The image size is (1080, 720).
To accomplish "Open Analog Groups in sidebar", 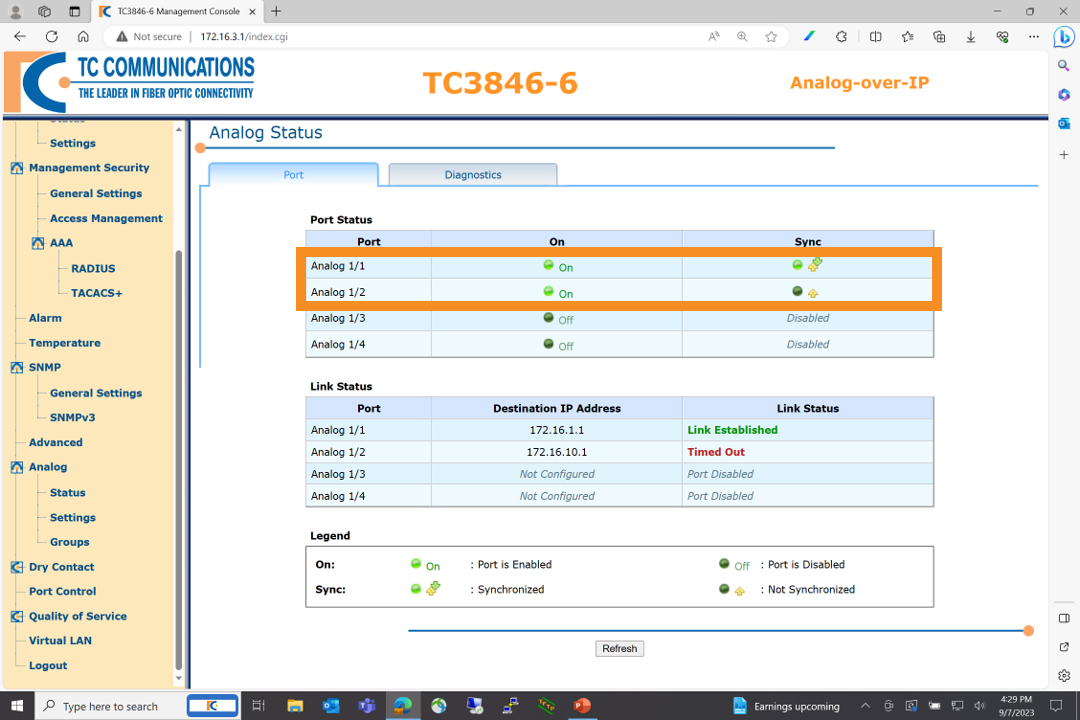I will pos(70,542).
